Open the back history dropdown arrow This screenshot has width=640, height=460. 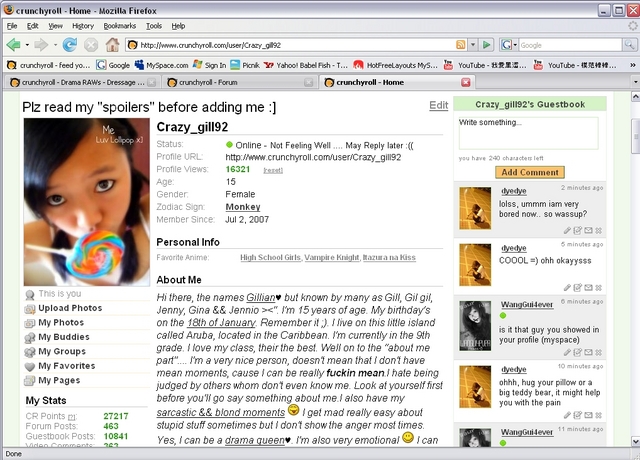pos(27,45)
